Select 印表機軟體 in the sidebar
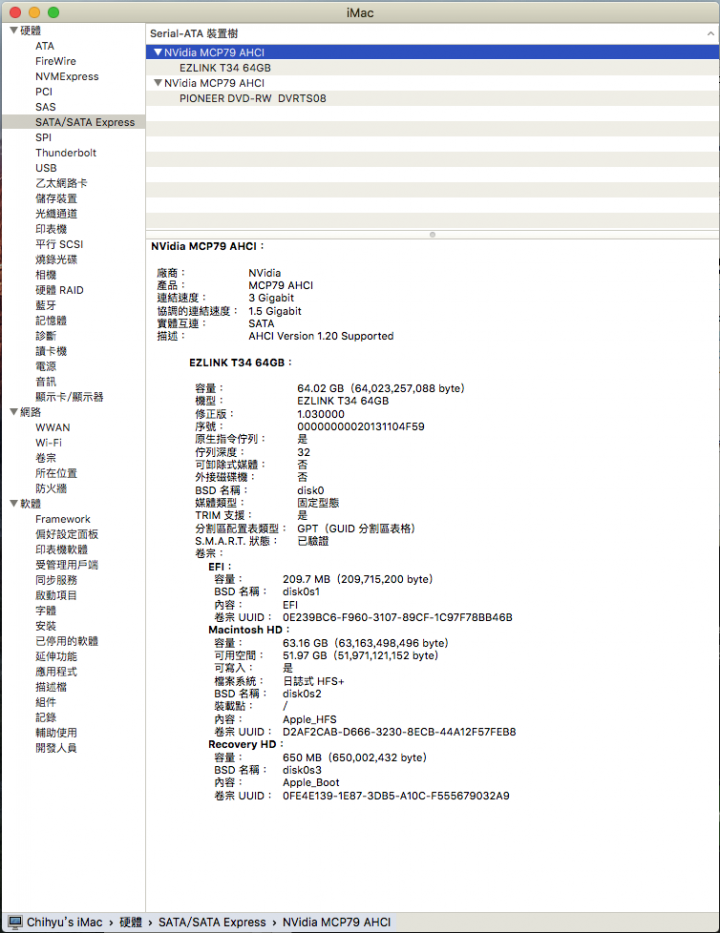 click(61, 550)
